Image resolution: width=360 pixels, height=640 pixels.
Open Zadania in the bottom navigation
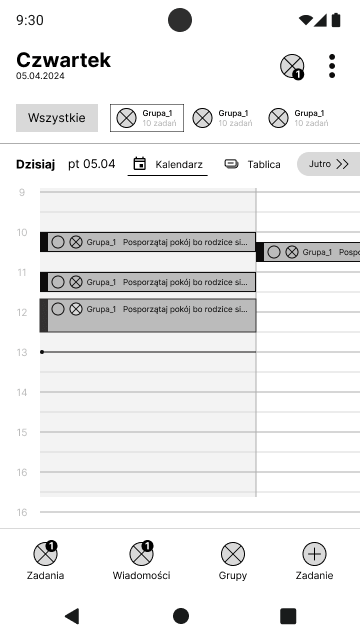pos(45,560)
